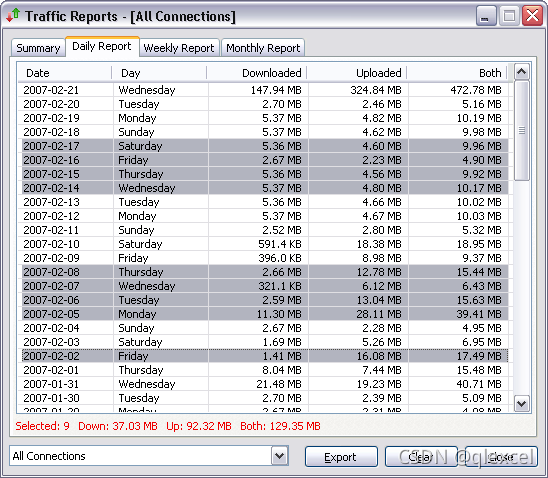Select the 2007-02-11 date cell
The height and width of the screenshot is (478, 548).
(51, 230)
